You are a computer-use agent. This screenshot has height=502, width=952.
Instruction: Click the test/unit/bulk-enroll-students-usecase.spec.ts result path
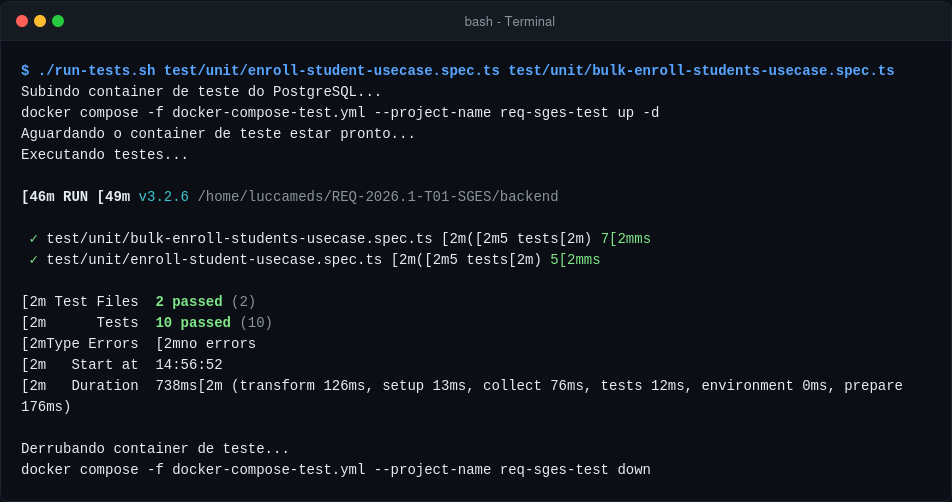[x=239, y=239]
